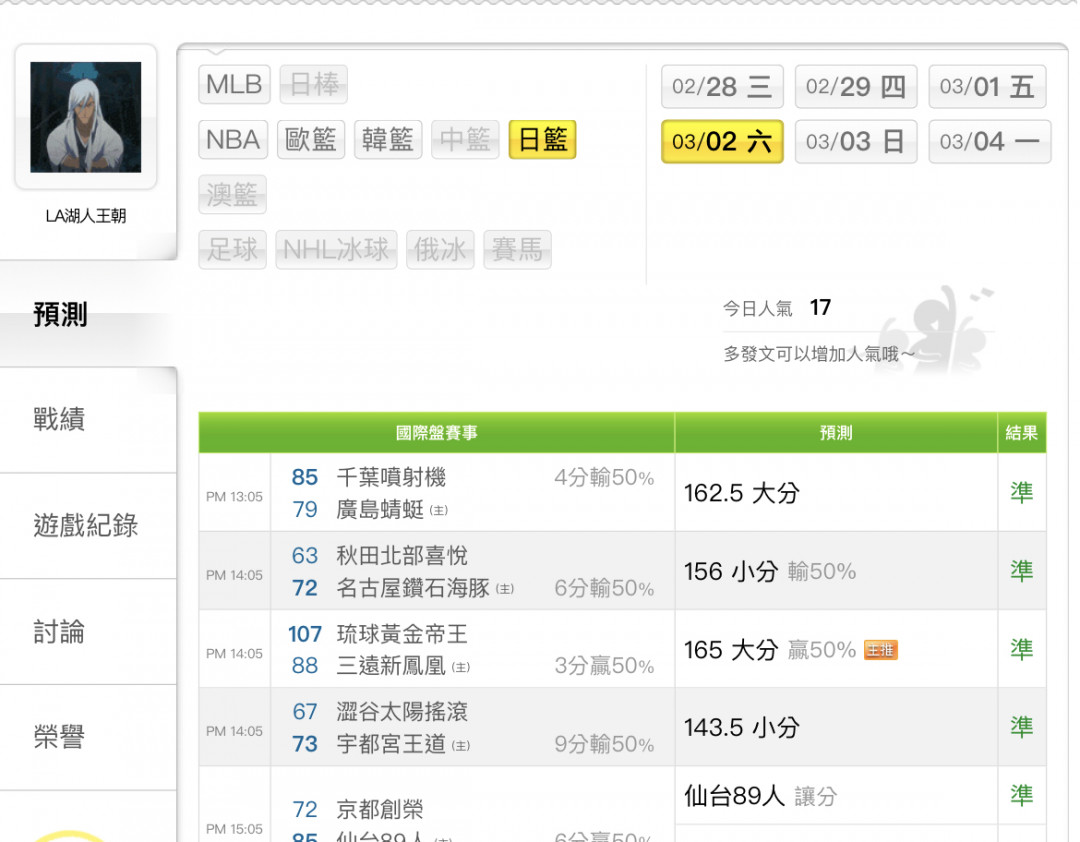The image size is (1080, 842).
Task: Click the 162.5 大分 prediction
Action: tap(742, 493)
